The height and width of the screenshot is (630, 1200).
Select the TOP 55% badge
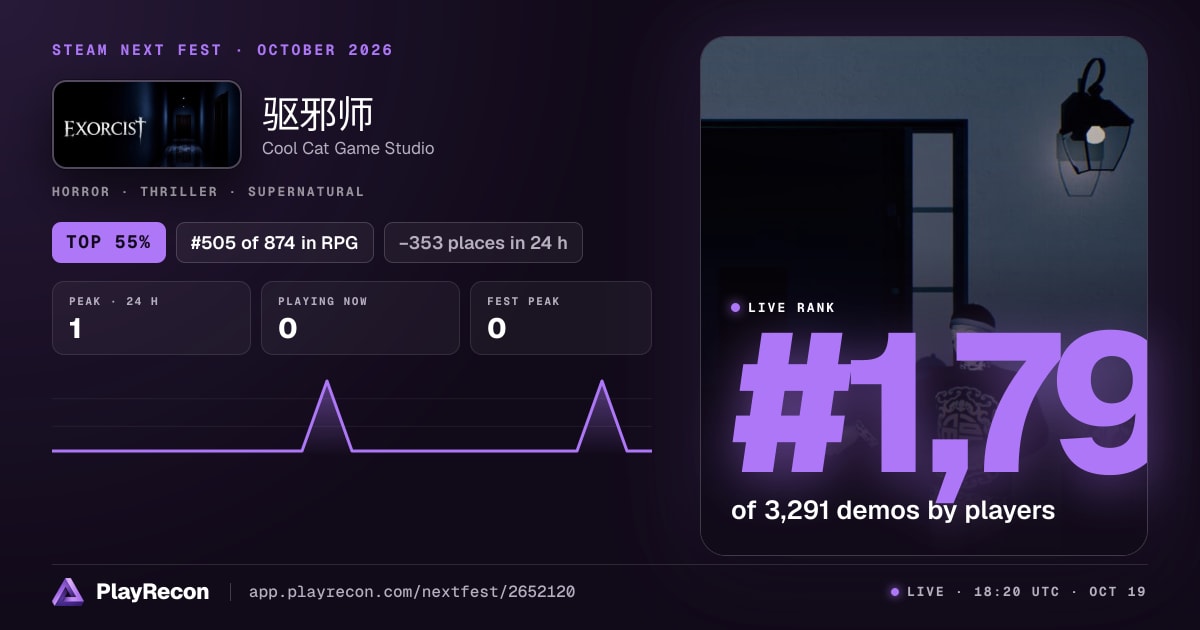coord(109,242)
